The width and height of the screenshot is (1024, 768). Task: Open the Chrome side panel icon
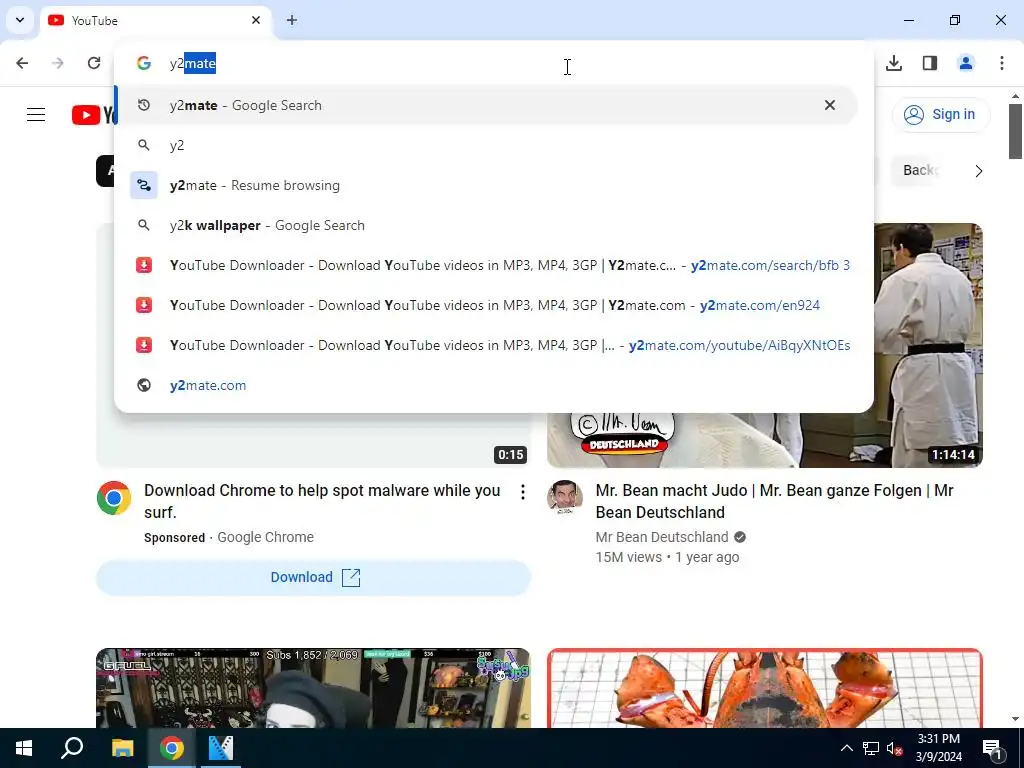click(x=930, y=63)
